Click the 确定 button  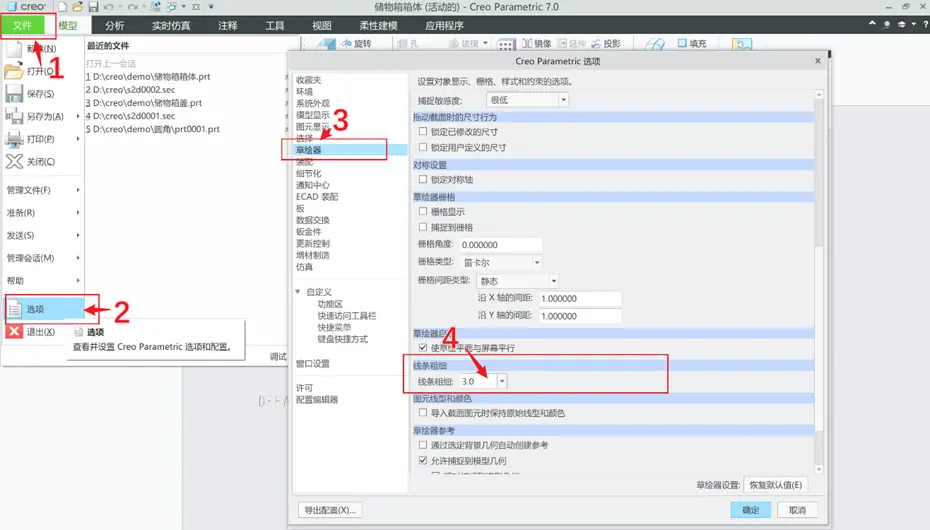pyautogui.click(x=750, y=510)
